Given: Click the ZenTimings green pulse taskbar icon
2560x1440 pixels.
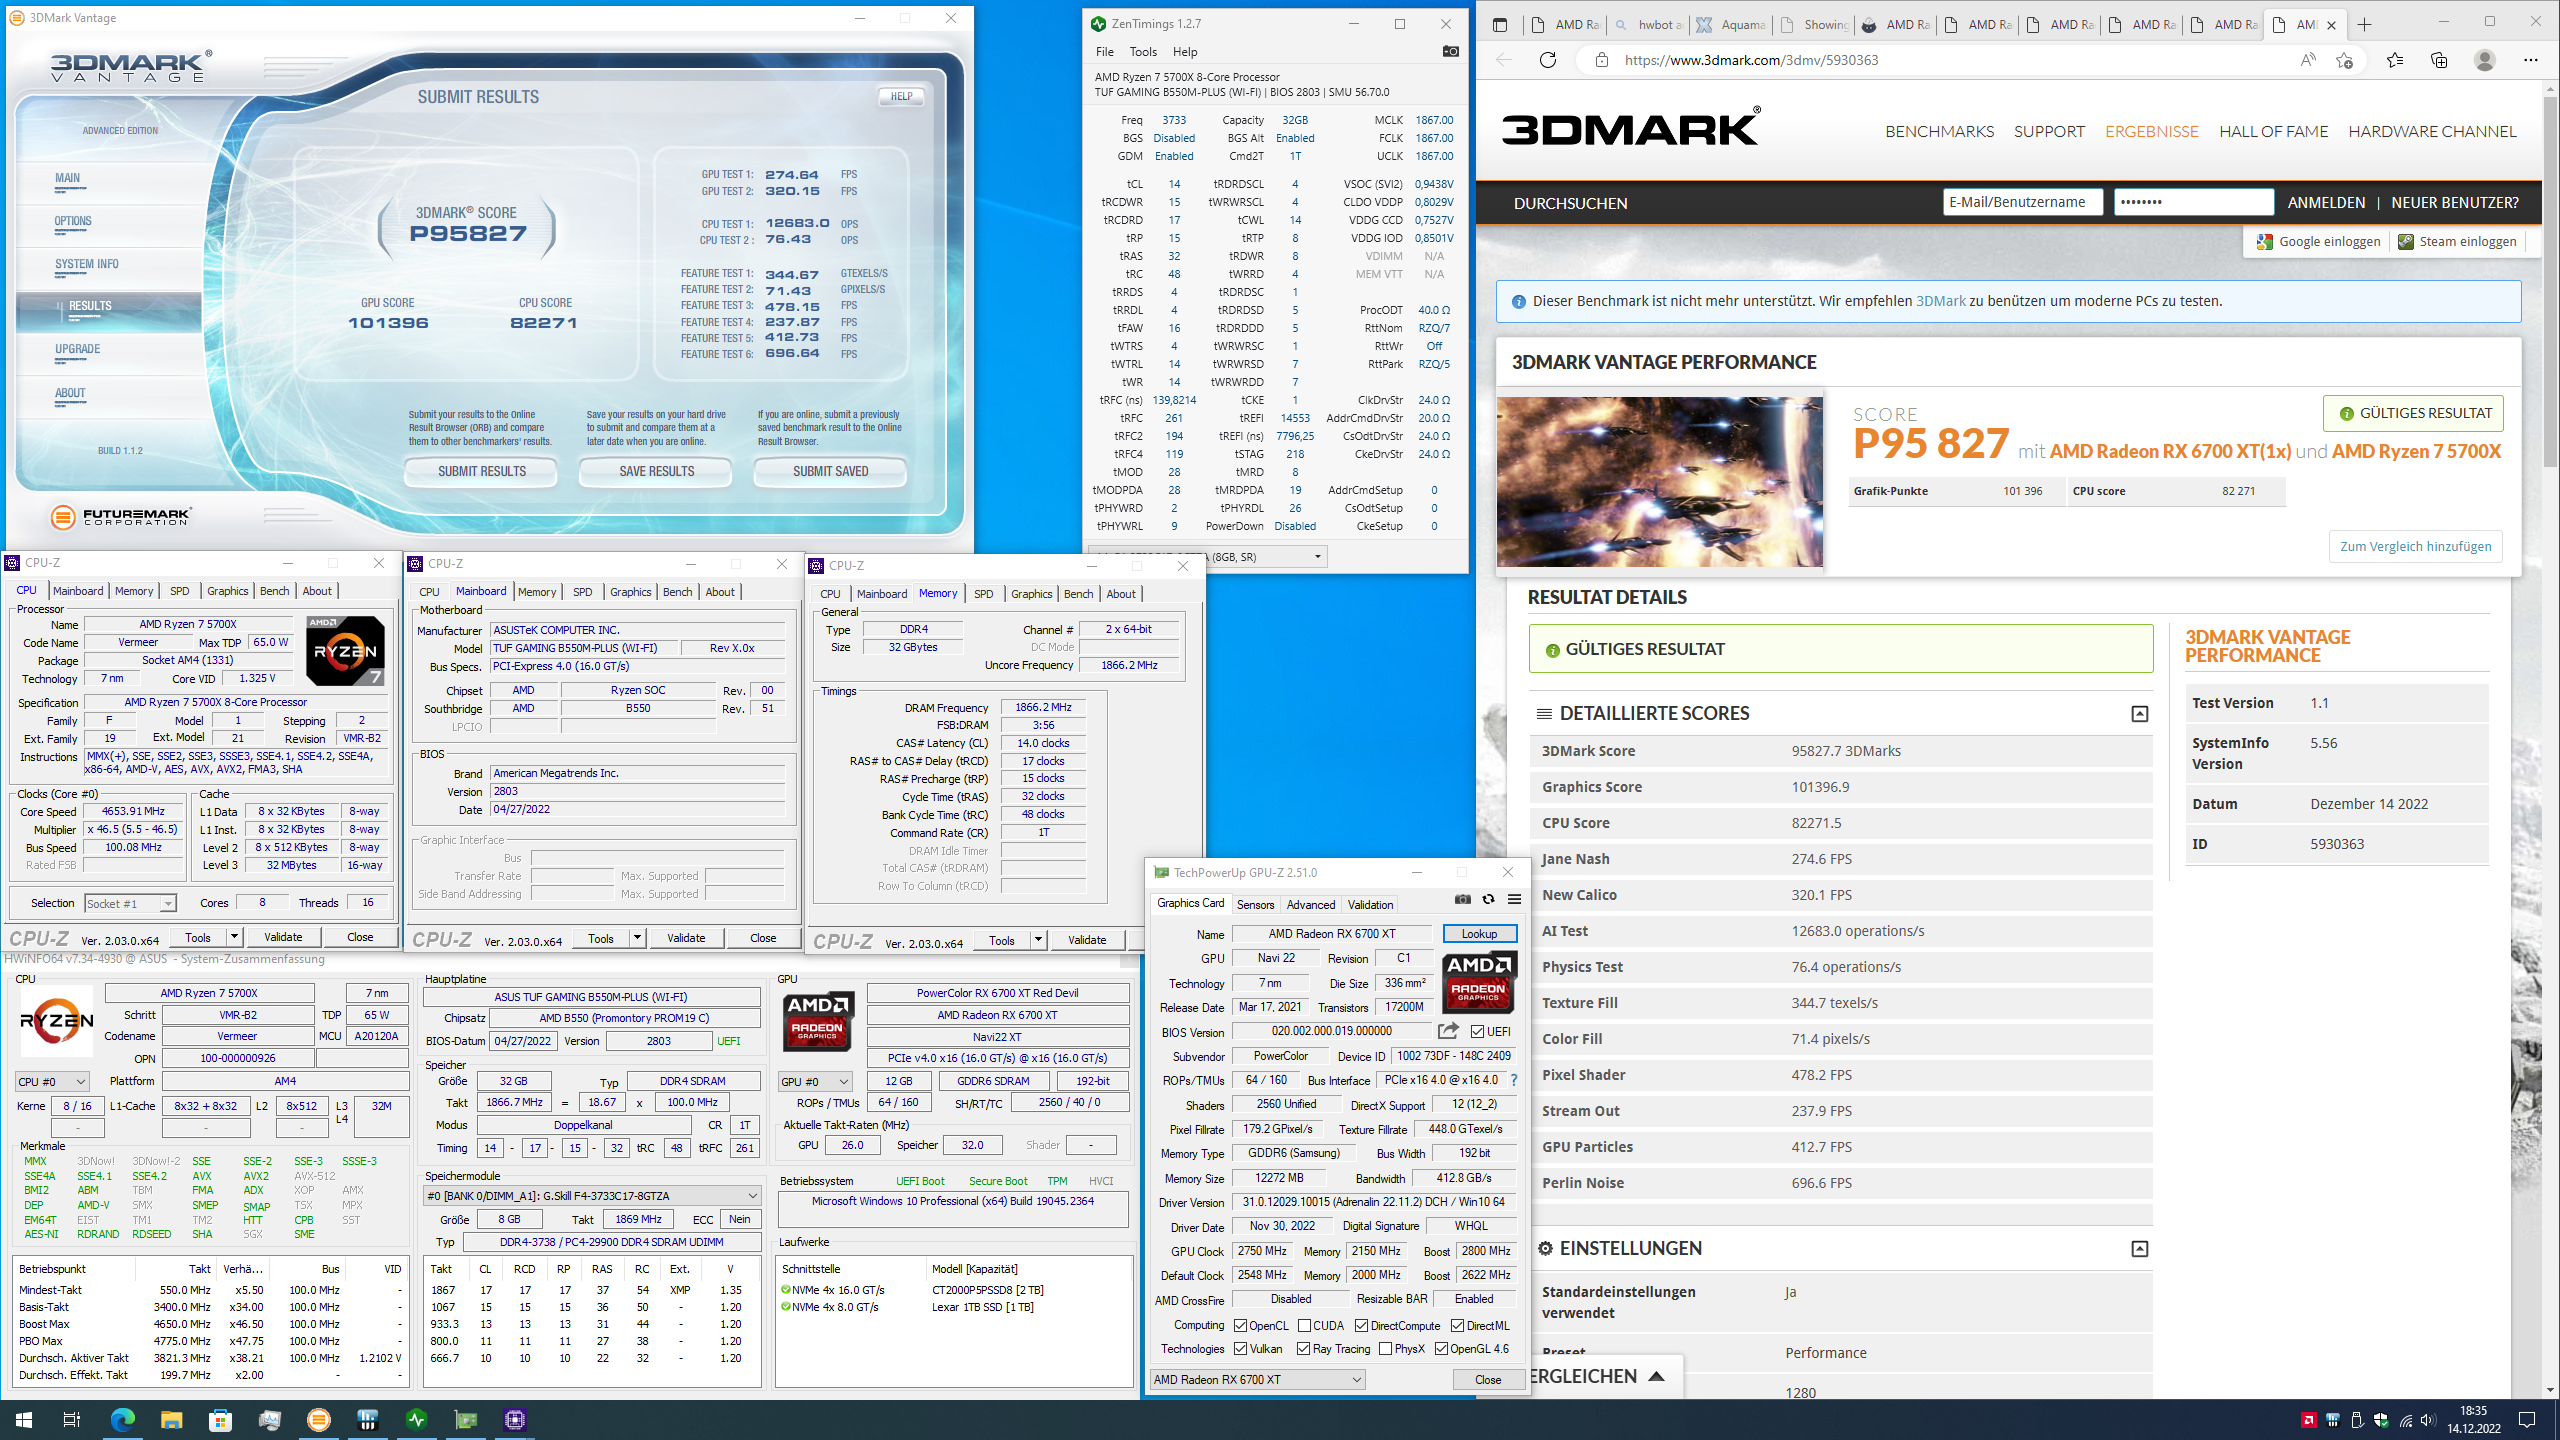Looking at the screenshot, I should point(417,1420).
